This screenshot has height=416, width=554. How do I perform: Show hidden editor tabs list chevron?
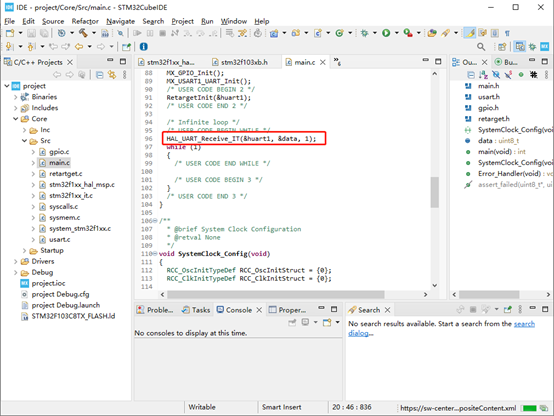(x=337, y=62)
